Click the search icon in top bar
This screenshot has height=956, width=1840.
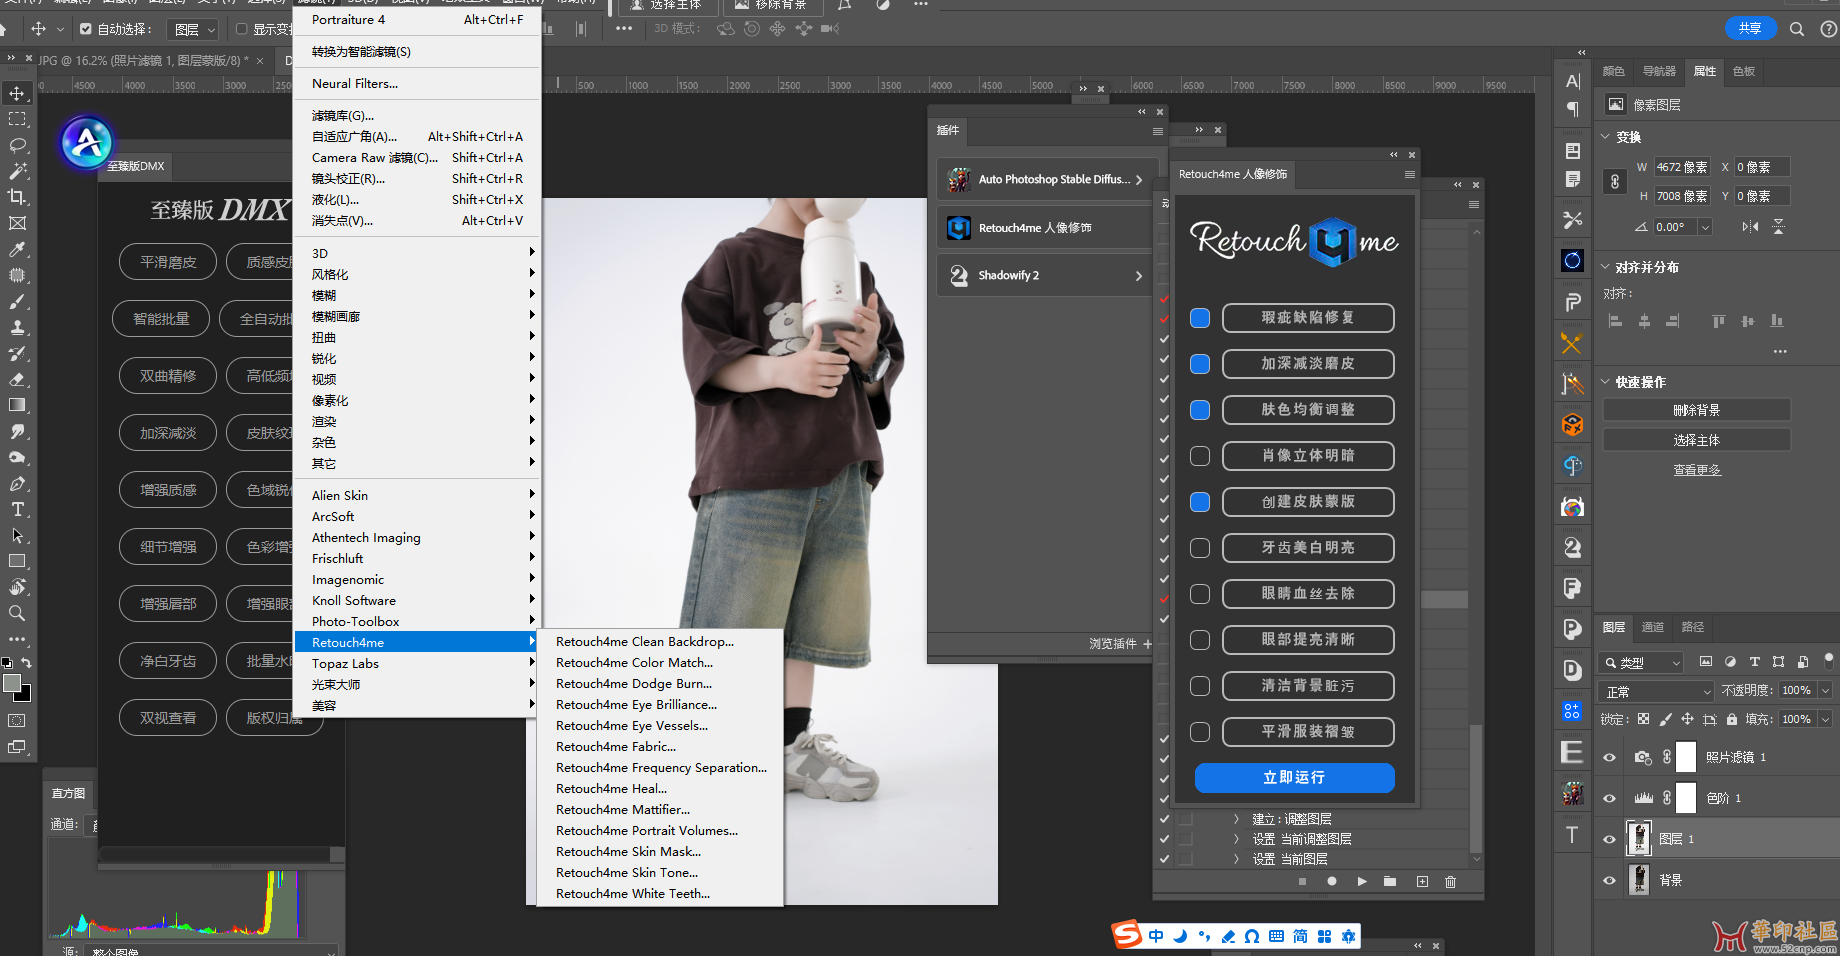1797,29
